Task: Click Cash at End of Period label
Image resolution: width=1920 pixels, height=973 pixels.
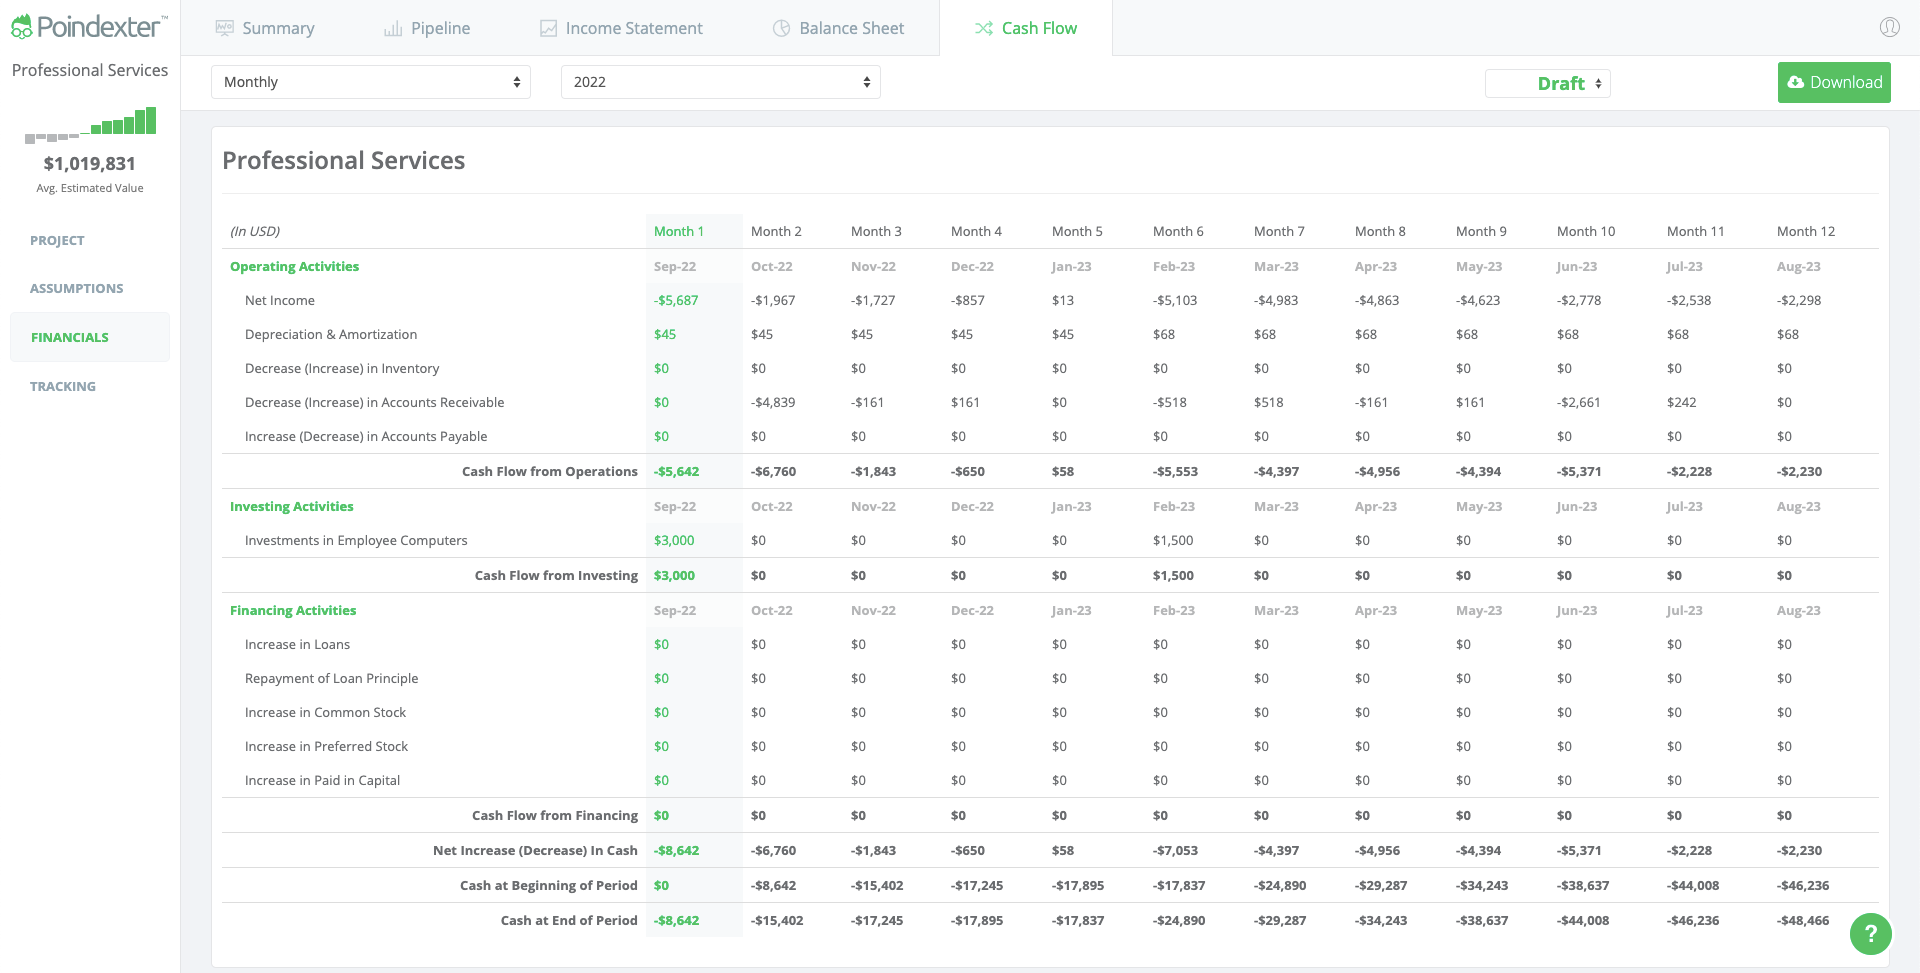Action: coord(569,920)
